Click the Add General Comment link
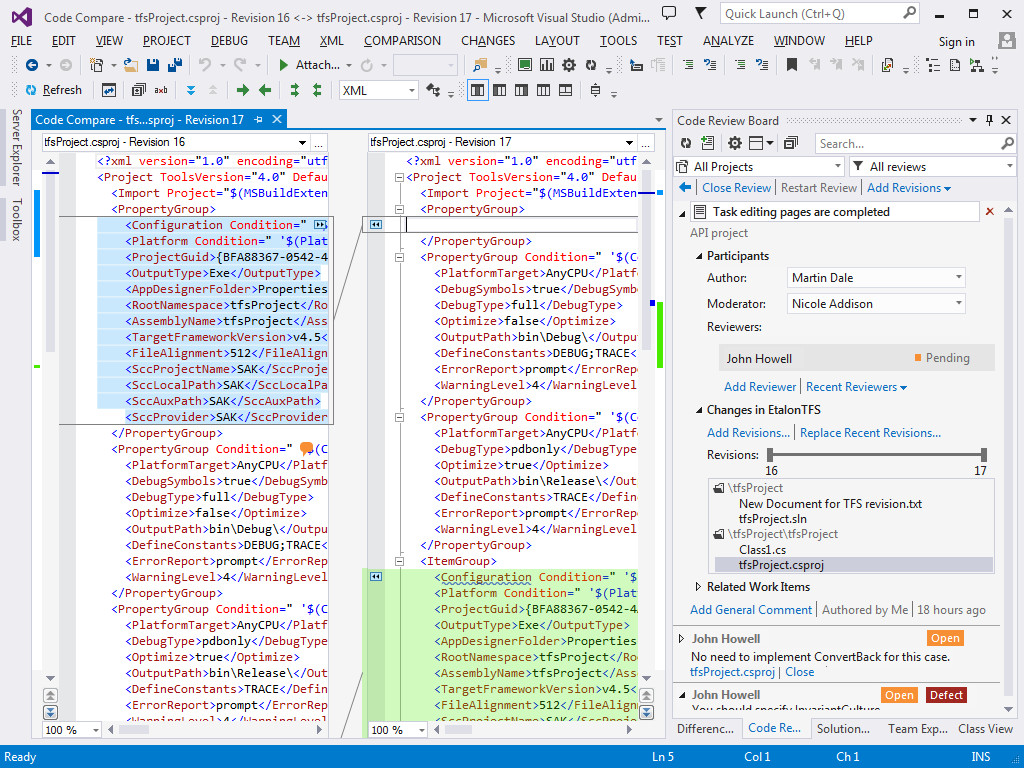The width and height of the screenshot is (1025, 768). 751,610
